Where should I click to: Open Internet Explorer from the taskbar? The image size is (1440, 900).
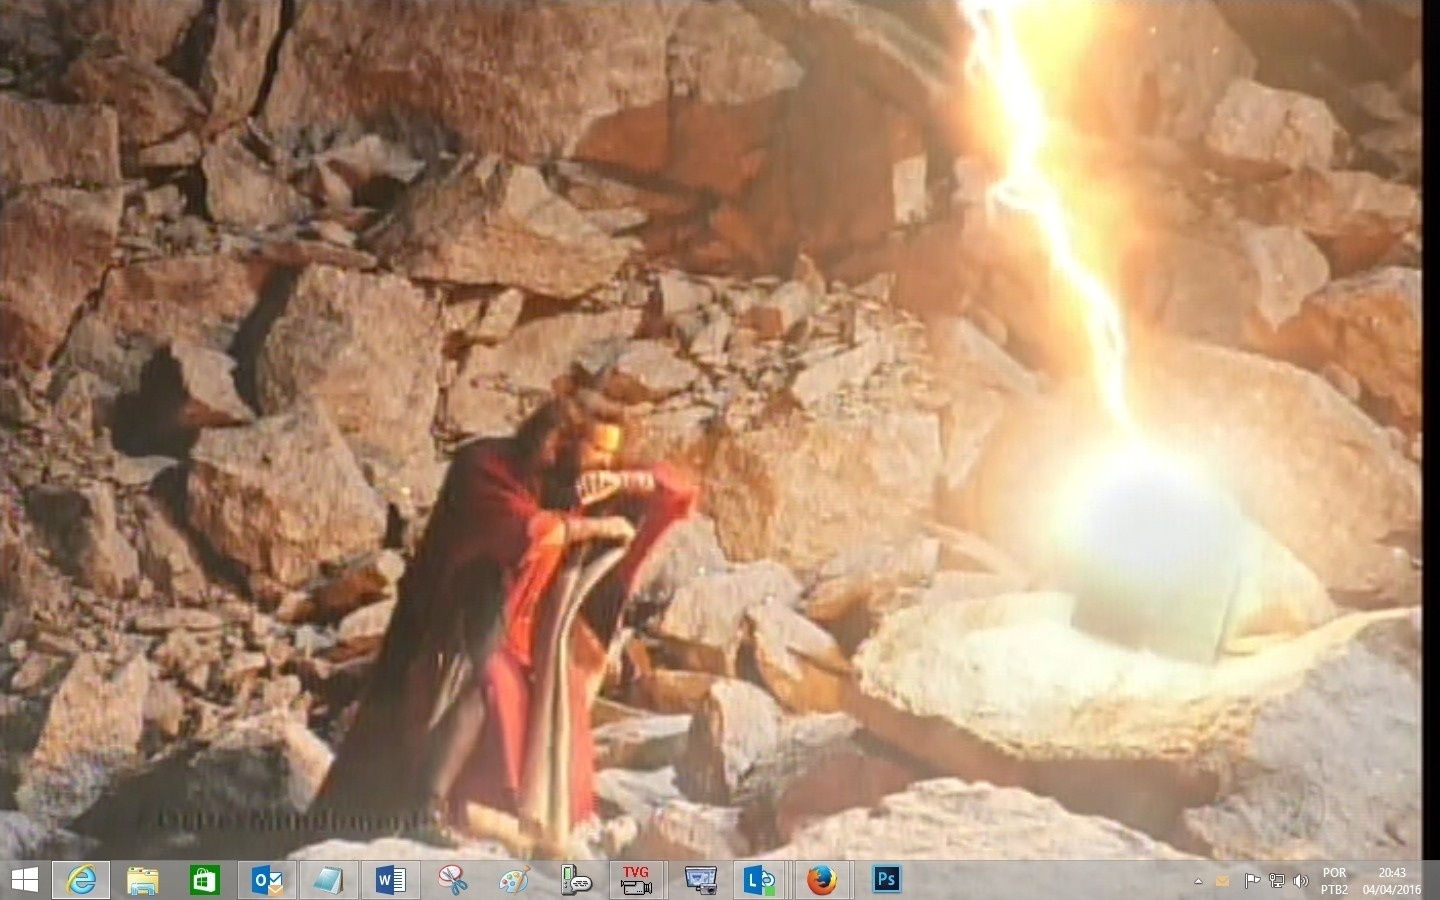tap(82, 880)
